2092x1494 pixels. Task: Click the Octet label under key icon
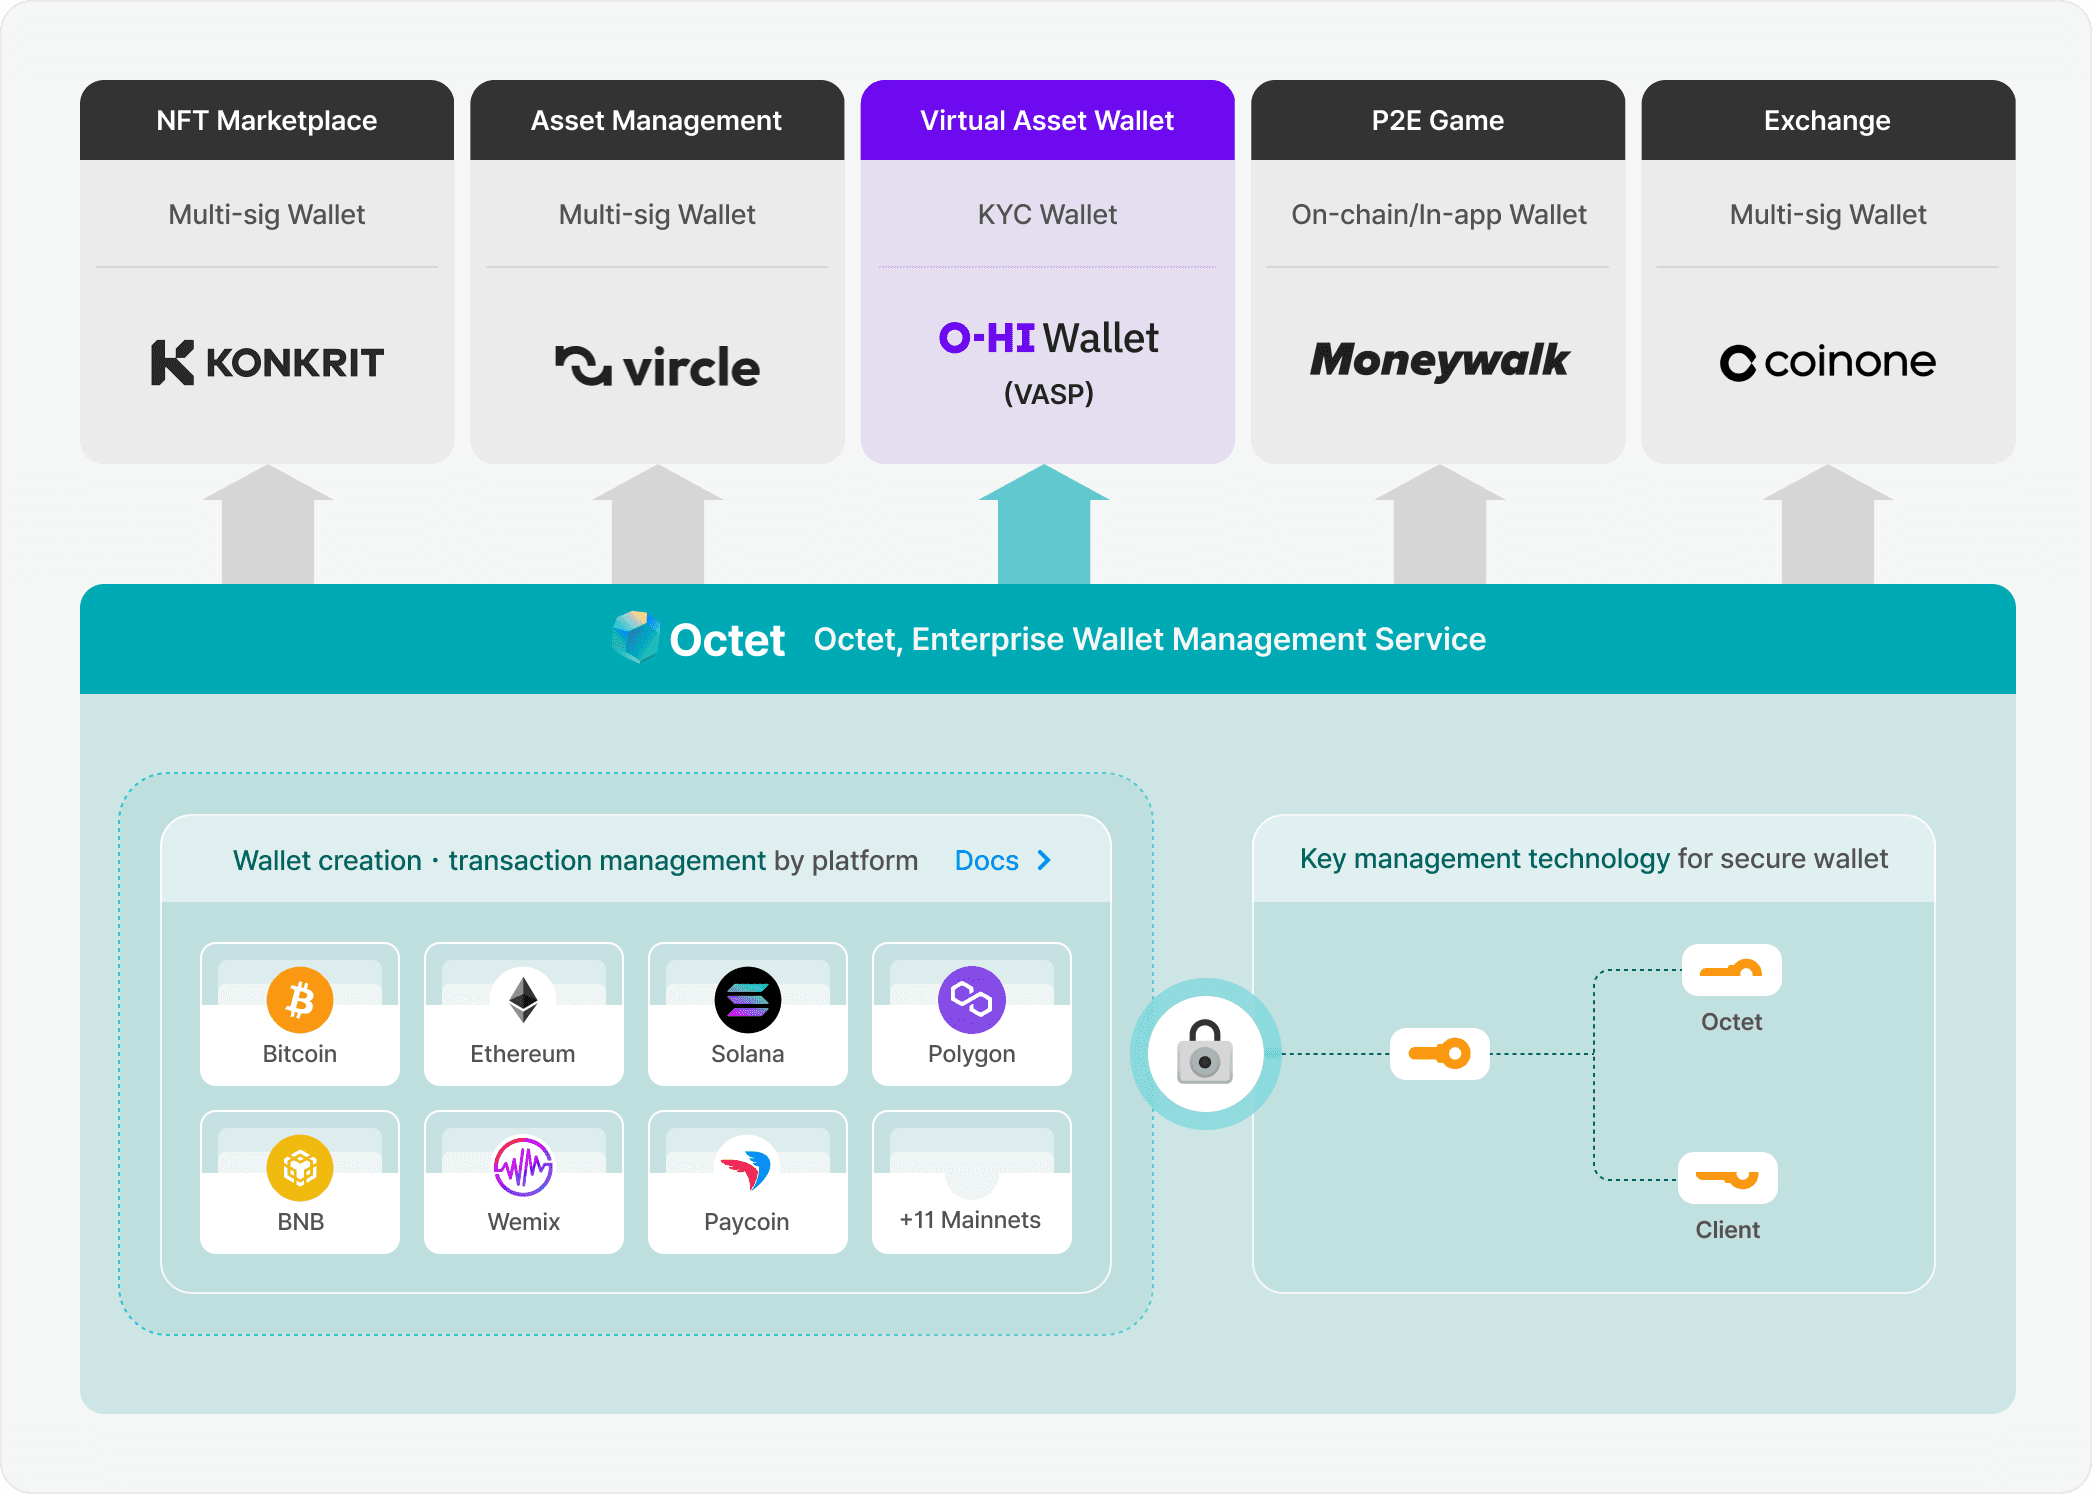click(1732, 1022)
